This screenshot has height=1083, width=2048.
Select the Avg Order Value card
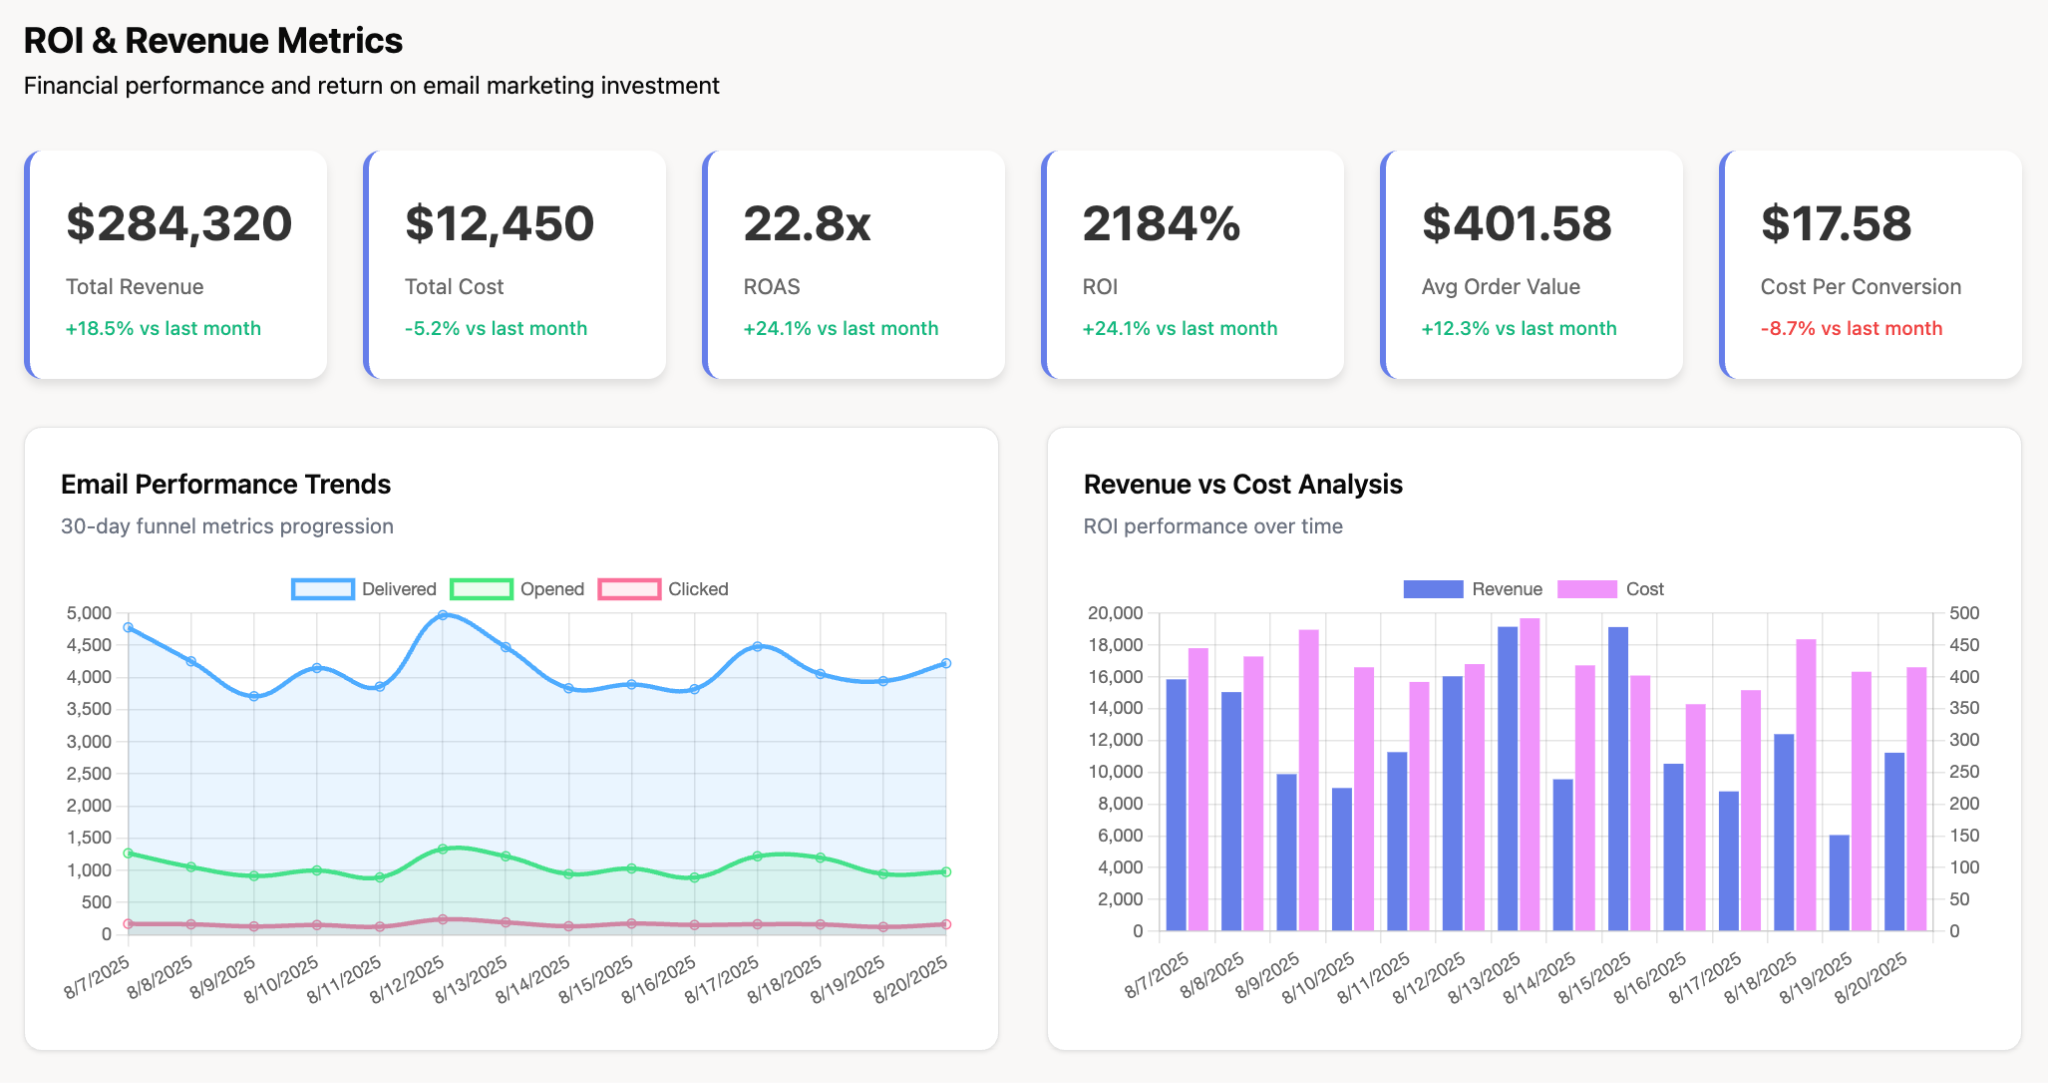click(x=1530, y=263)
